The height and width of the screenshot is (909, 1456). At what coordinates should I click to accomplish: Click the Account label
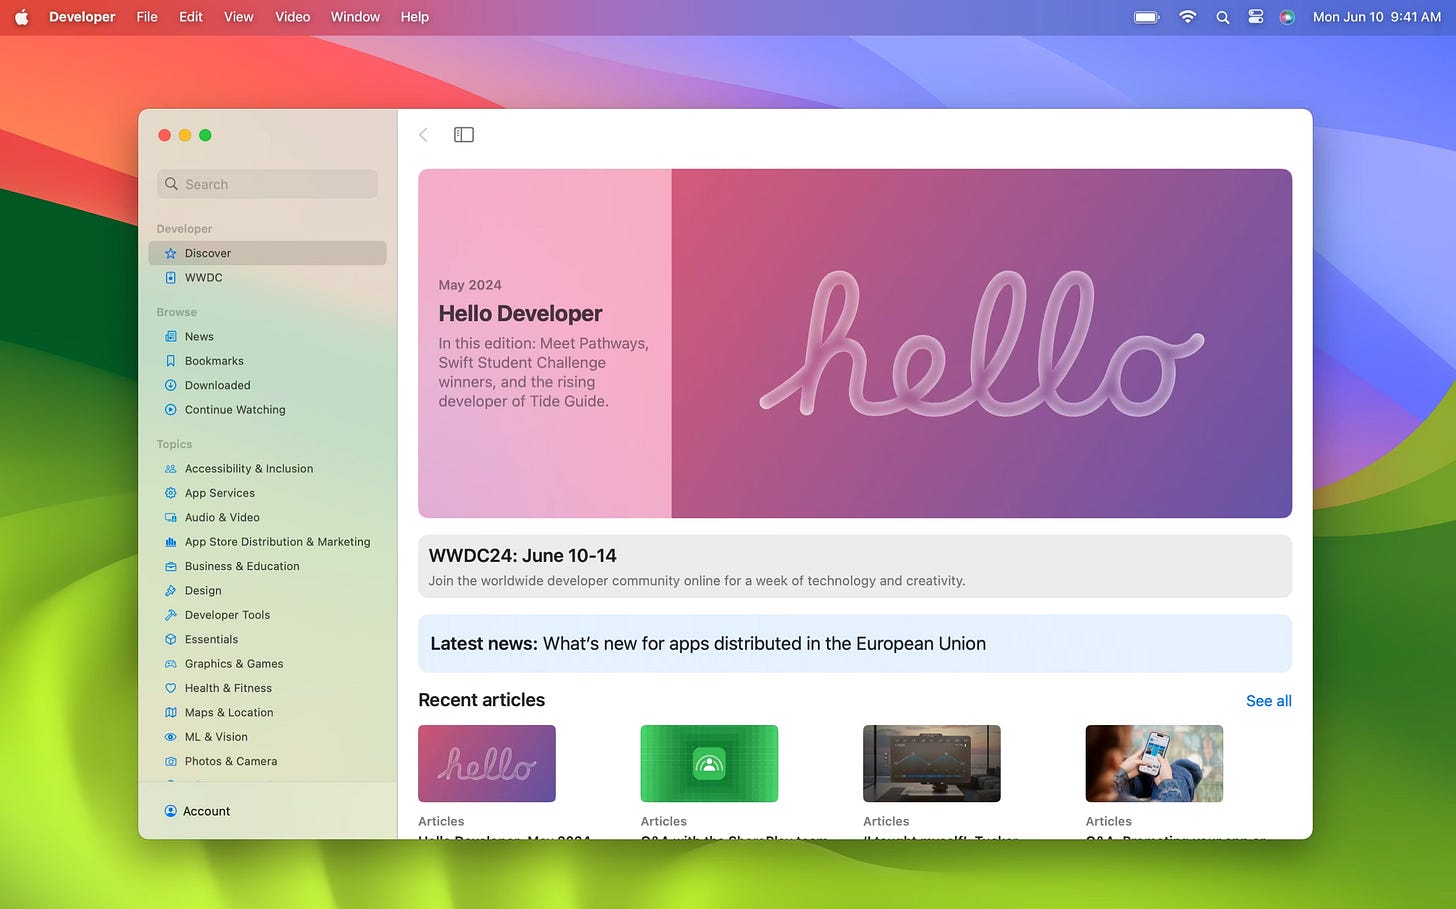point(206,811)
